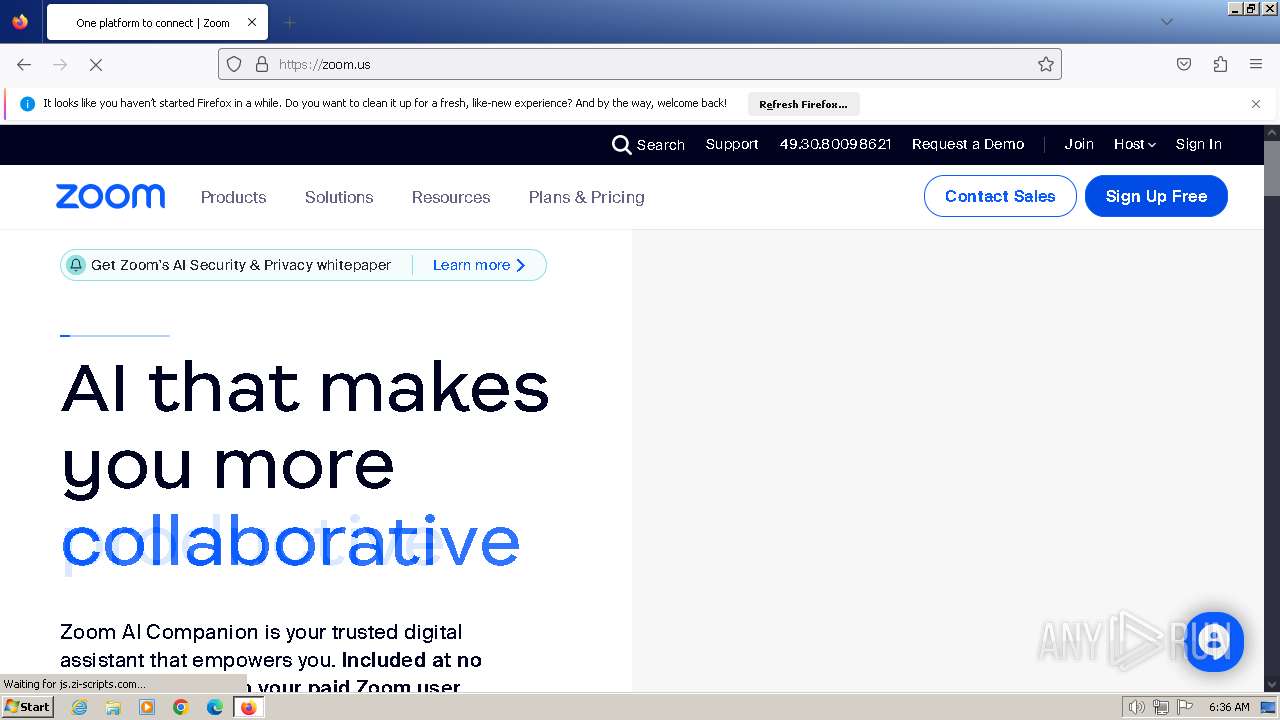This screenshot has width=1280, height=720.
Task: Click the phone number 49.30.80098621
Action: point(835,144)
